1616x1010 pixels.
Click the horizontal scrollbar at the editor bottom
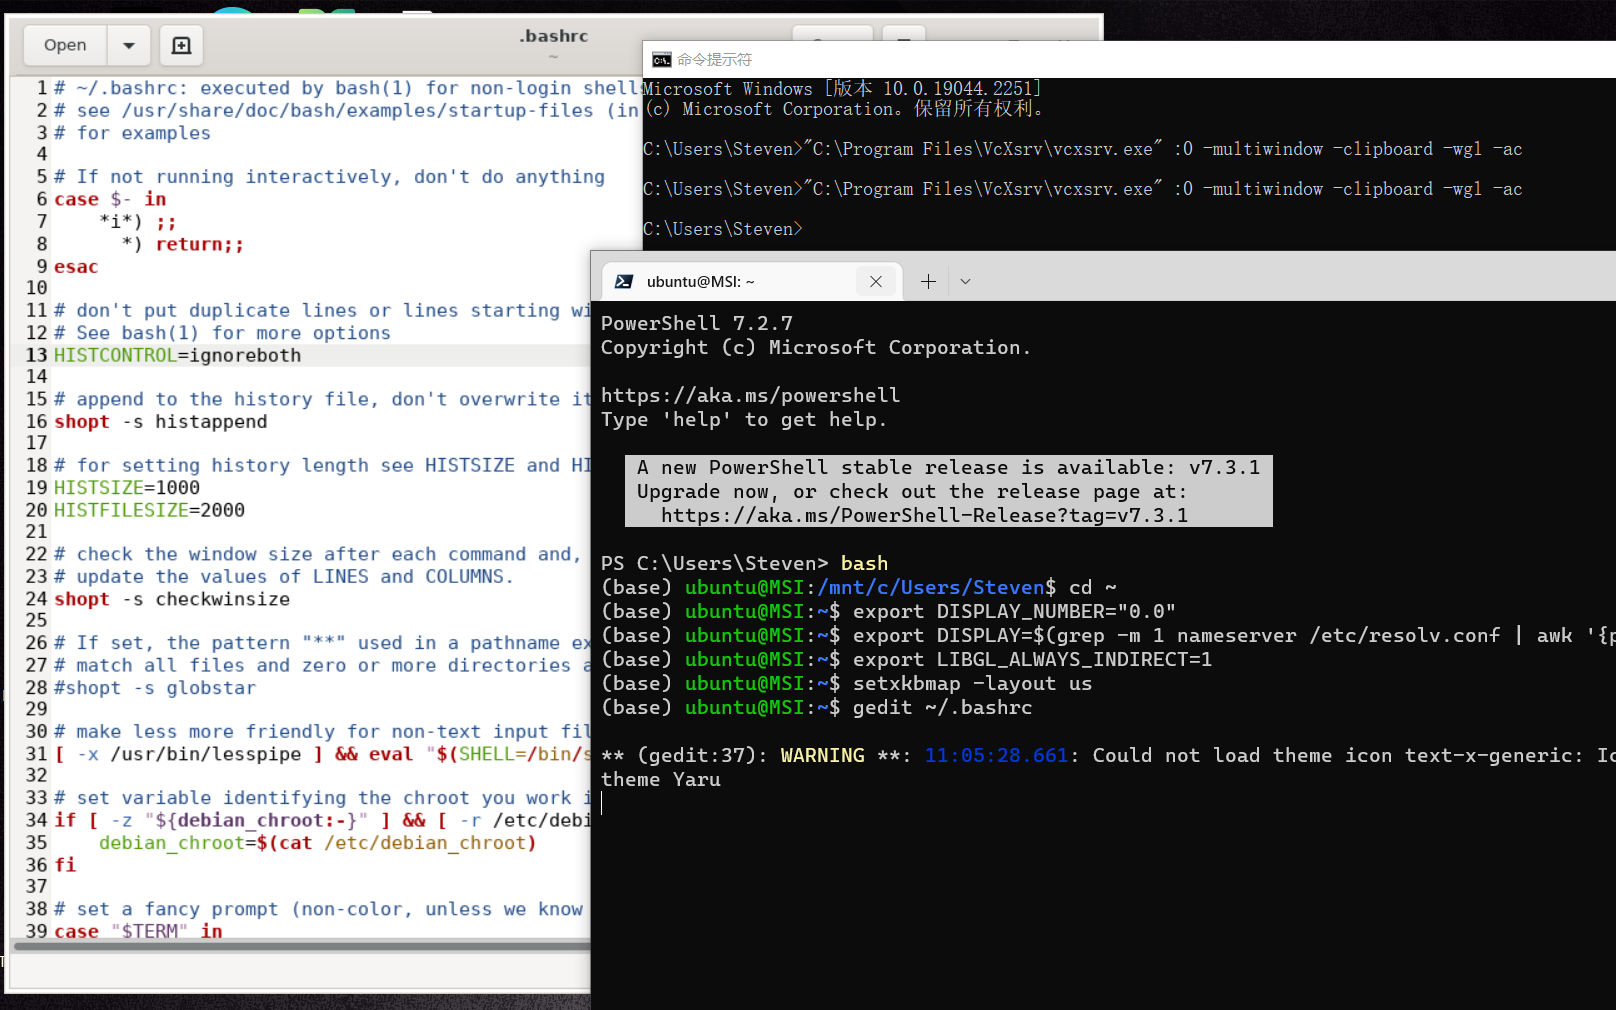pos(300,945)
